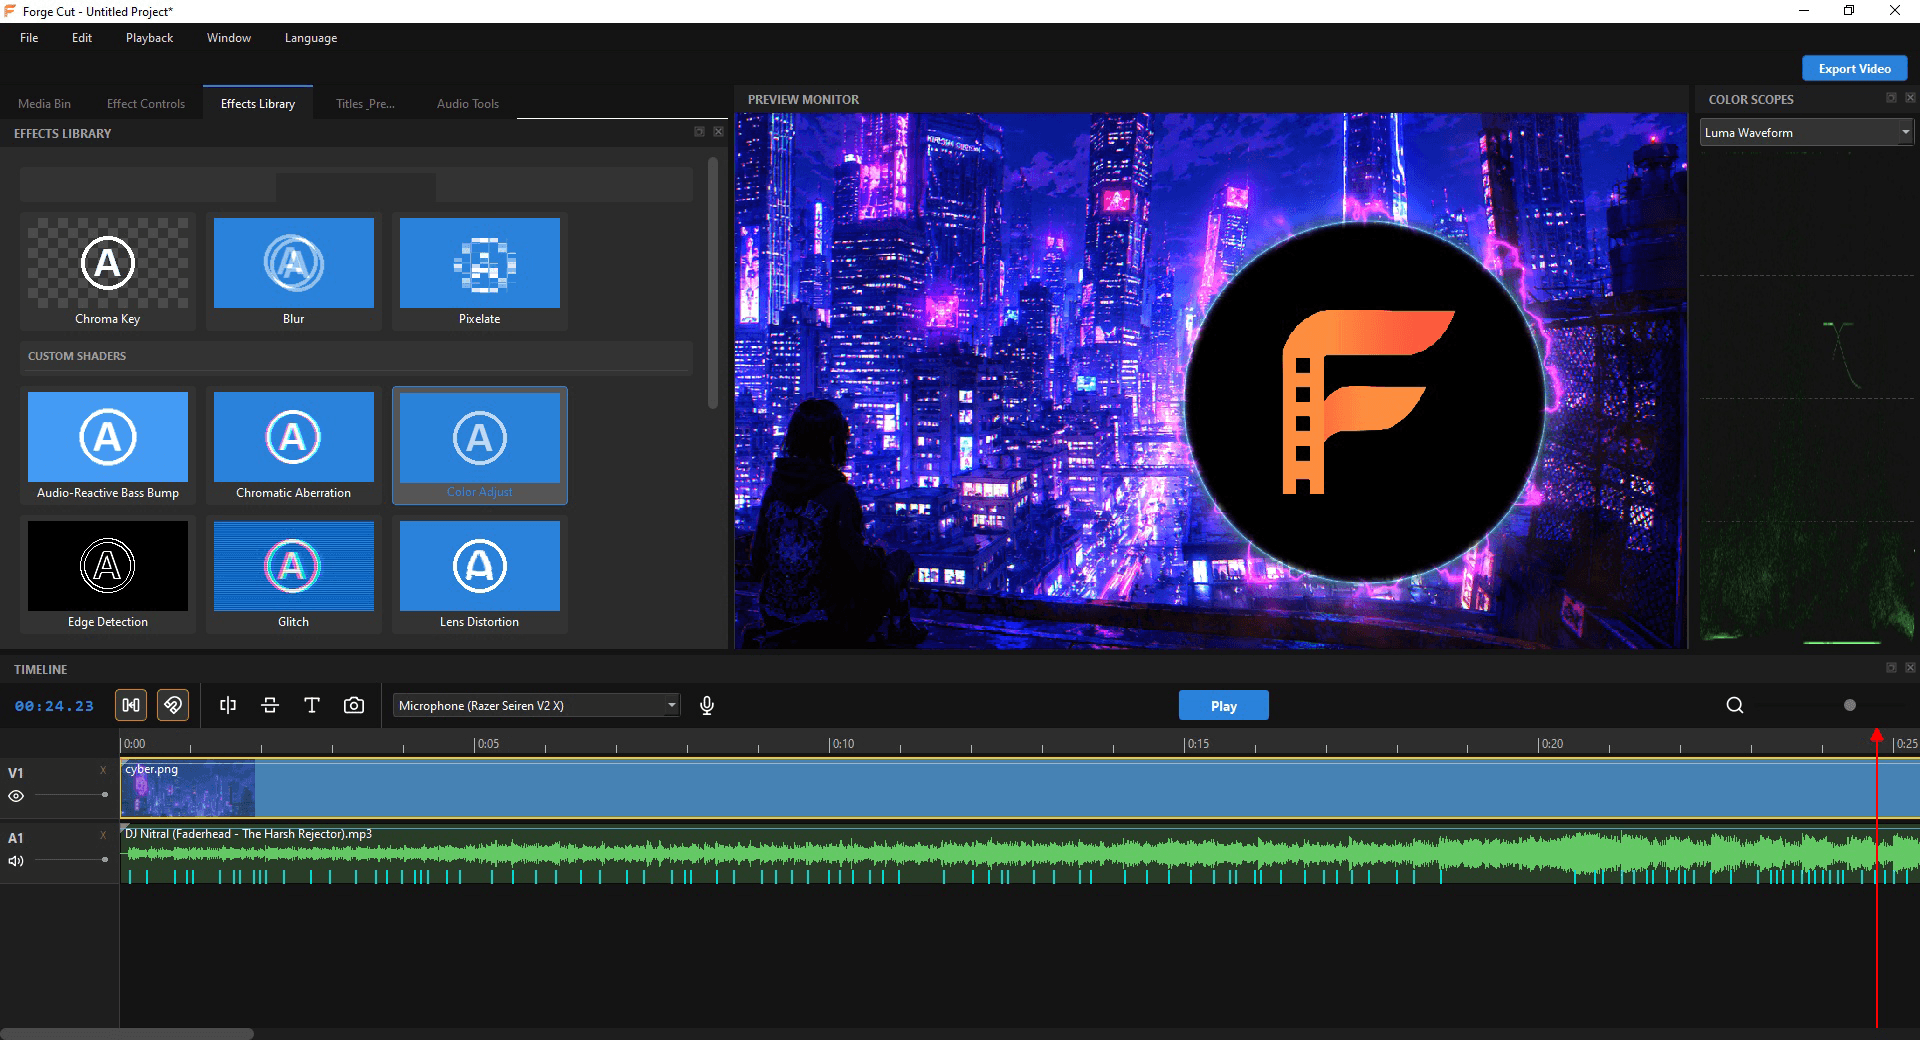Click the timeline zoom magnifier icon
This screenshot has height=1040, width=1920.
(x=1735, y=705)
